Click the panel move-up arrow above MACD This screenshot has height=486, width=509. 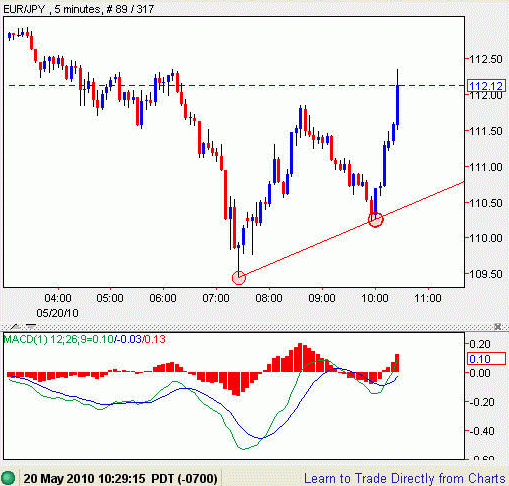15,327
